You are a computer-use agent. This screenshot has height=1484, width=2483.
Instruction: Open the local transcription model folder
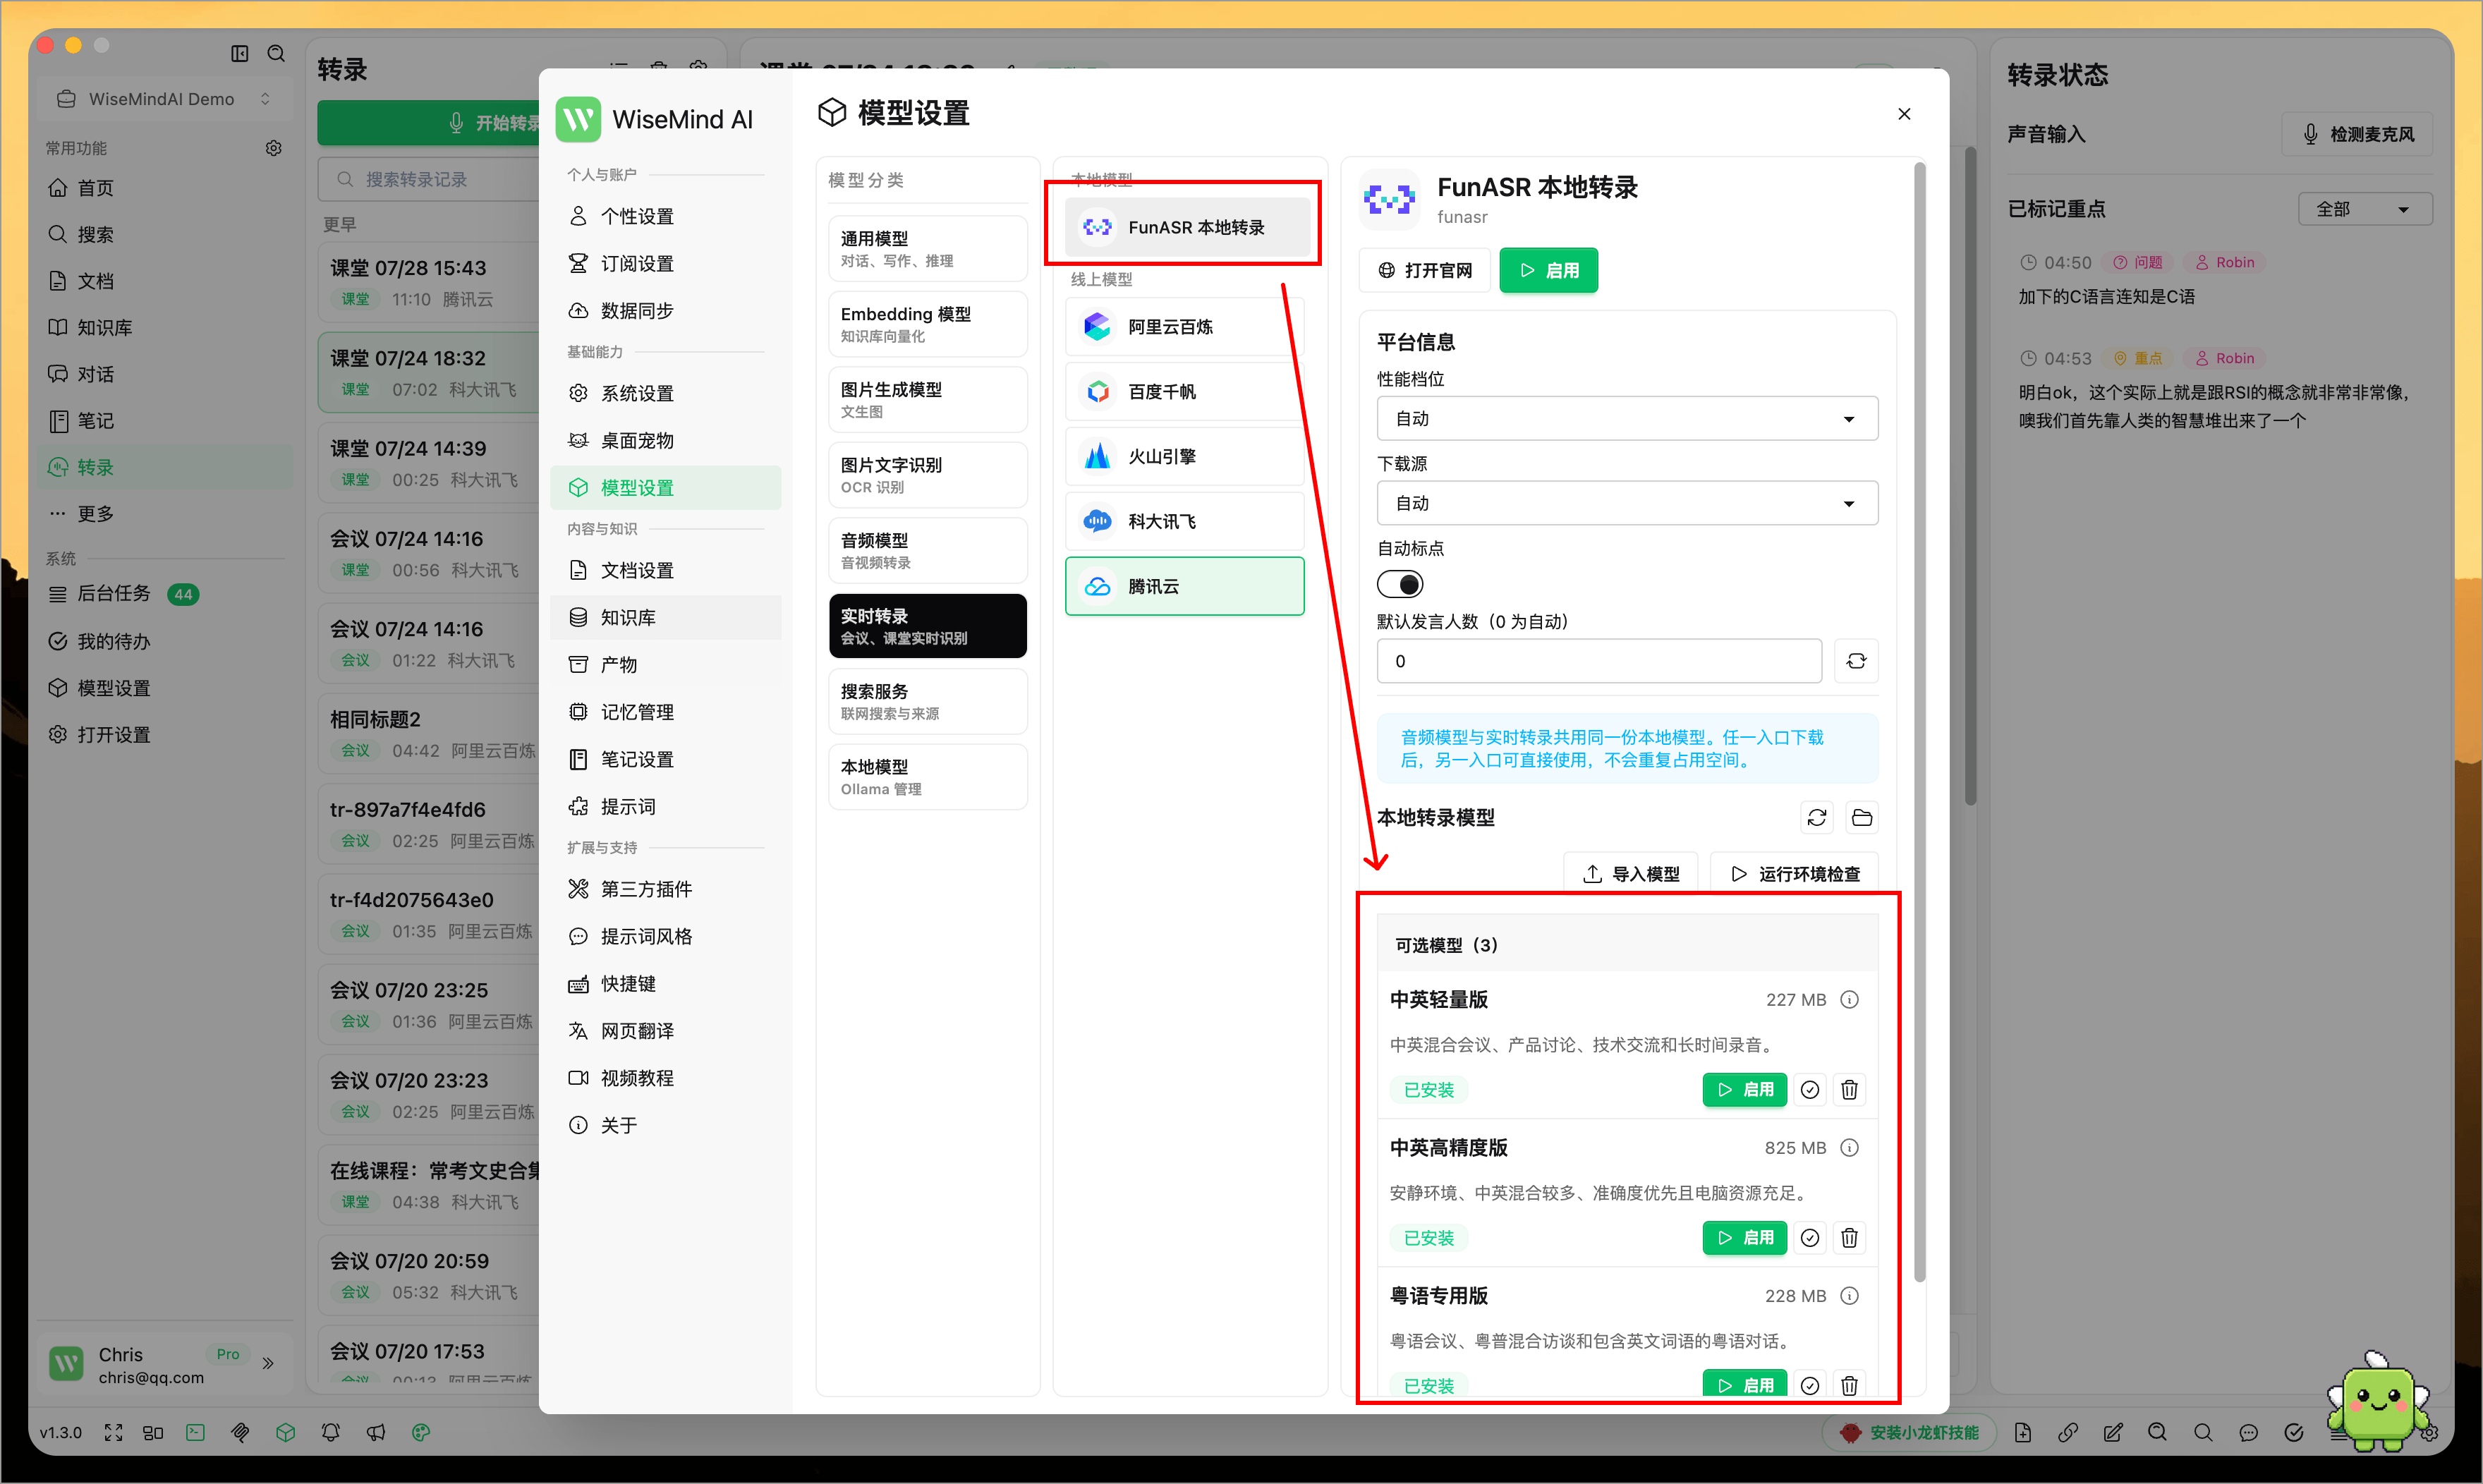pos(1862,818)
